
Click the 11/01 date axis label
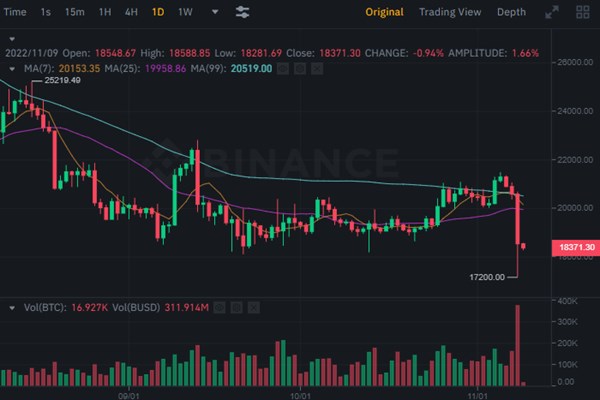(478, 396)
